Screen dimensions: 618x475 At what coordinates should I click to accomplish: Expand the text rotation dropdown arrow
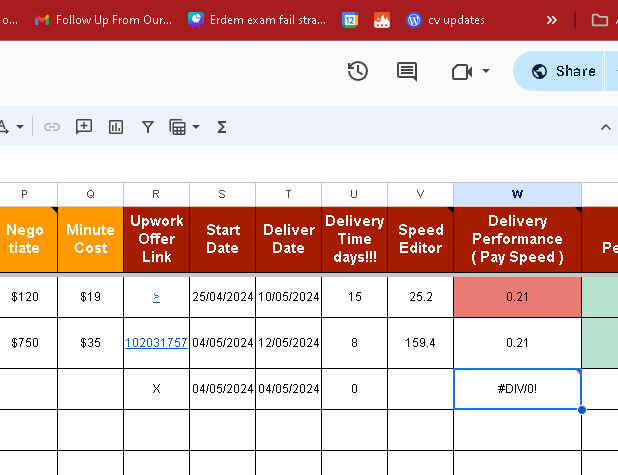click(x=20, y=127)
